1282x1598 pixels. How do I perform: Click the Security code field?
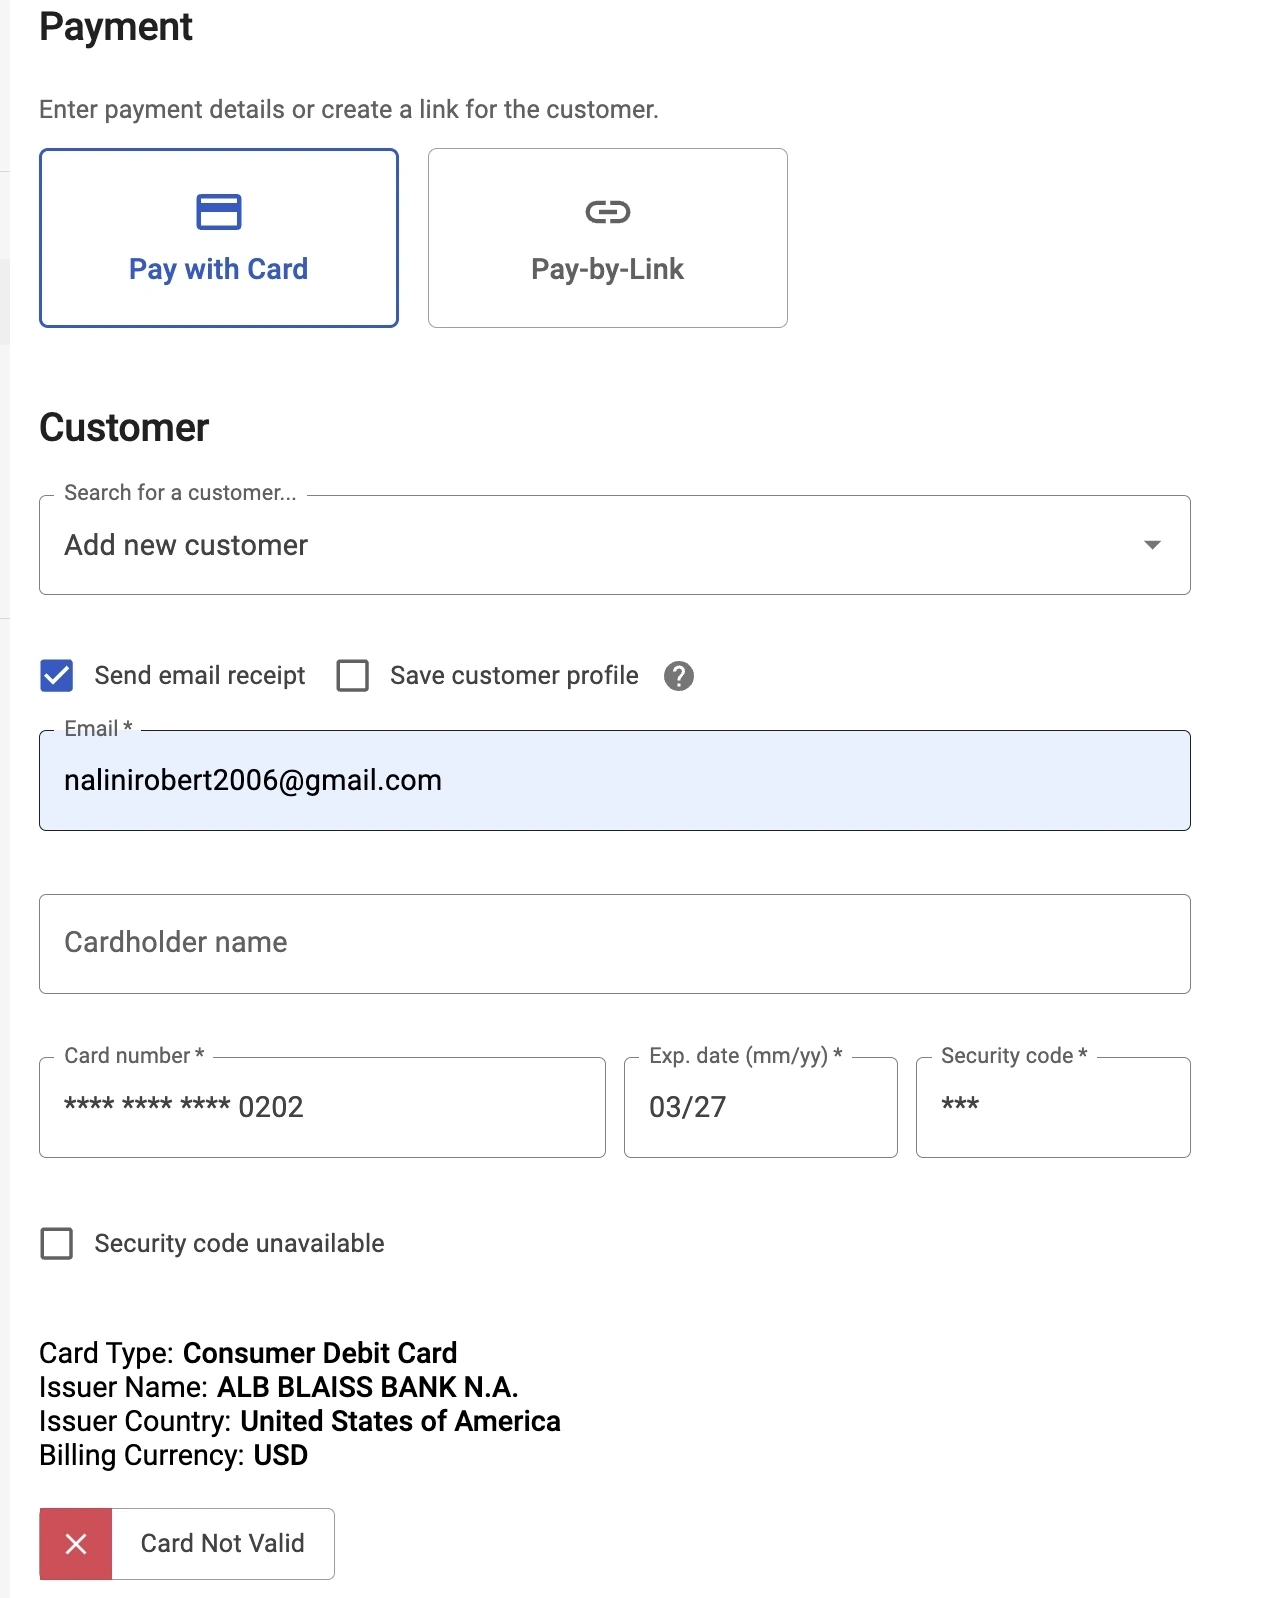click(x=1052, y=1108)
